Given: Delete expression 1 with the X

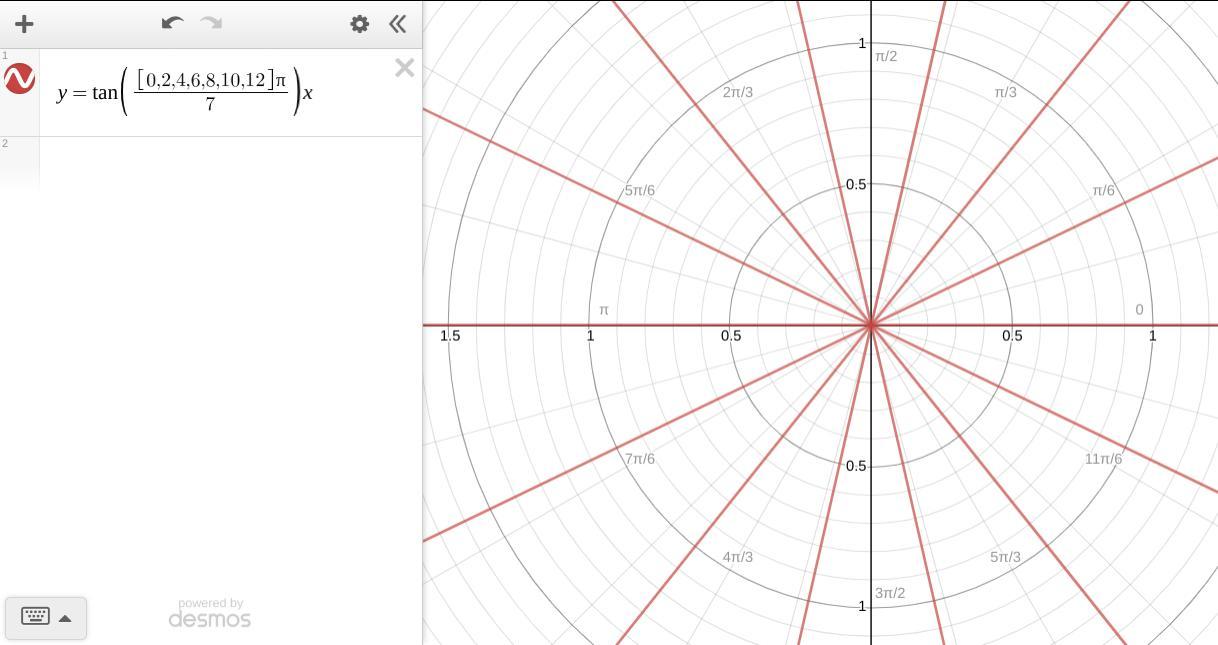Looking at the screenshot, I should pyautogui.click(x=404, y=68).
